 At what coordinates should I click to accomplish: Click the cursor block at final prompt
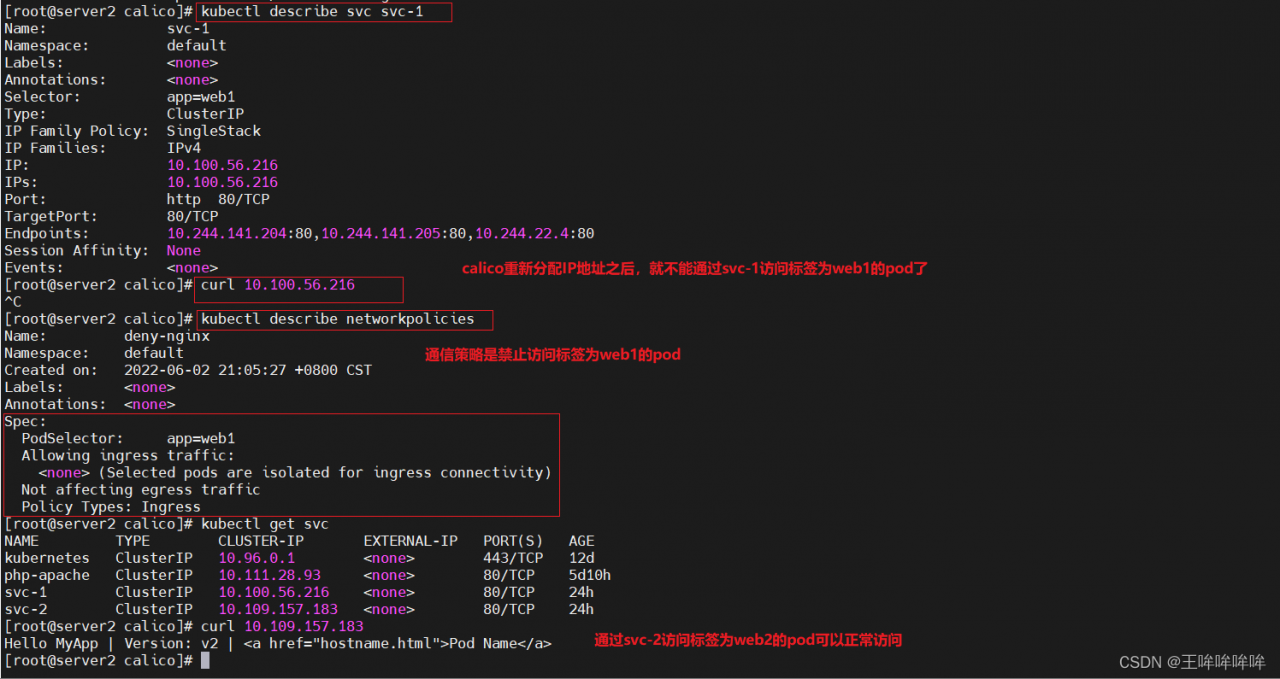point(205,660)
